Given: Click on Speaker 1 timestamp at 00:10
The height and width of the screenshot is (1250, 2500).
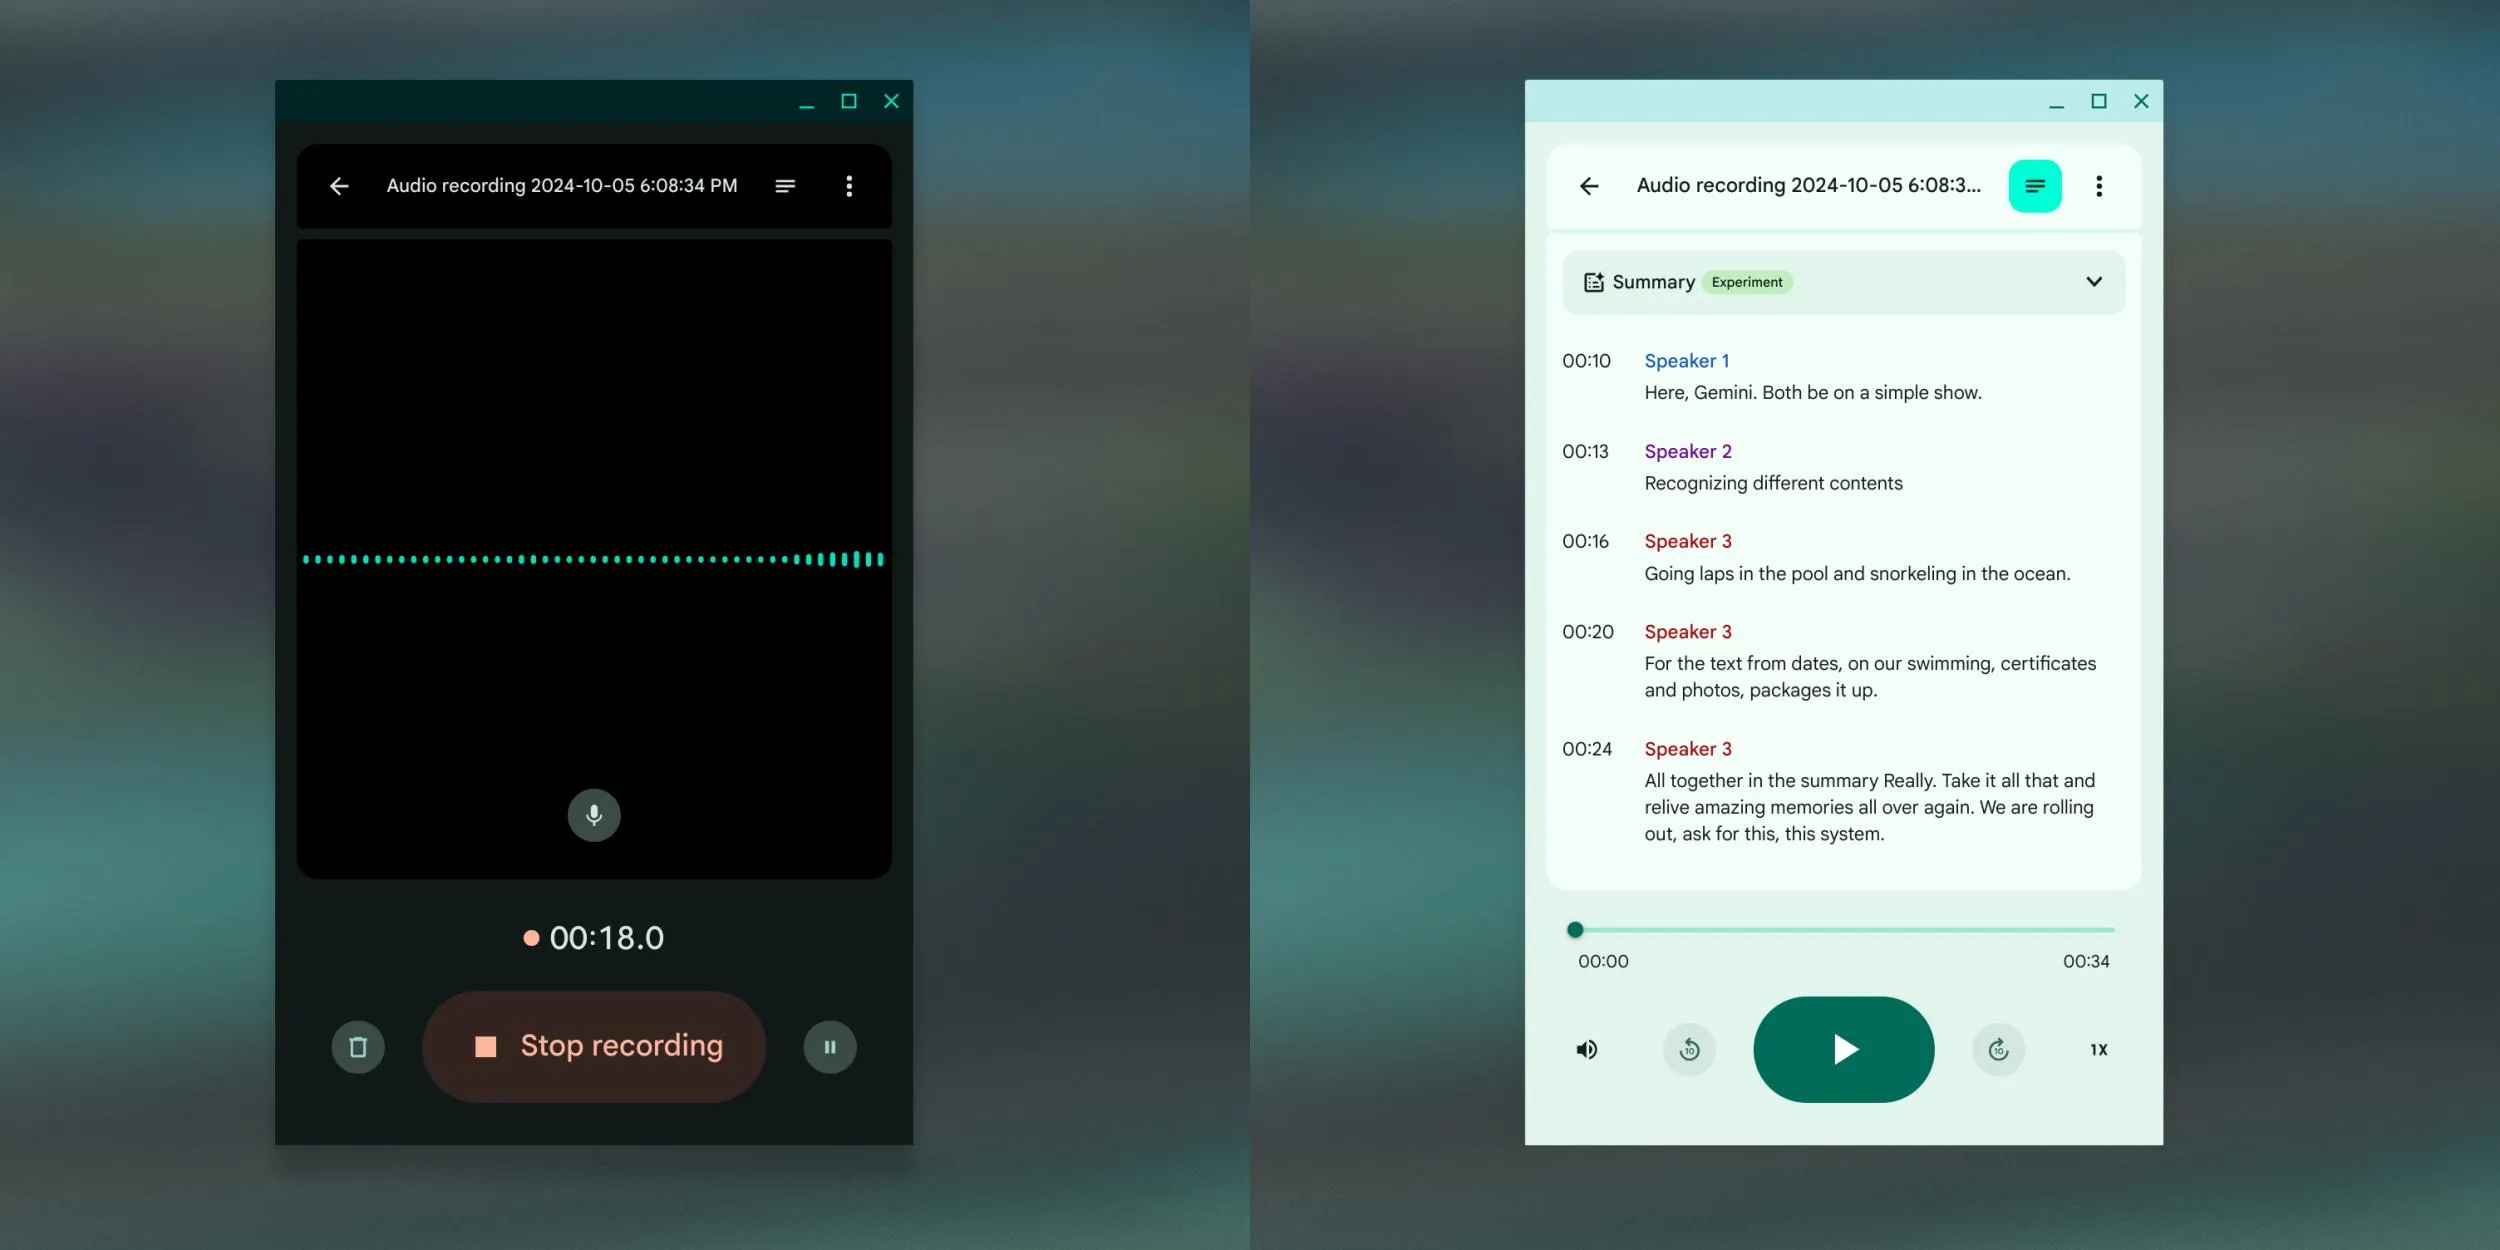Looking at the screenshot, I should tap(1586, 360).
